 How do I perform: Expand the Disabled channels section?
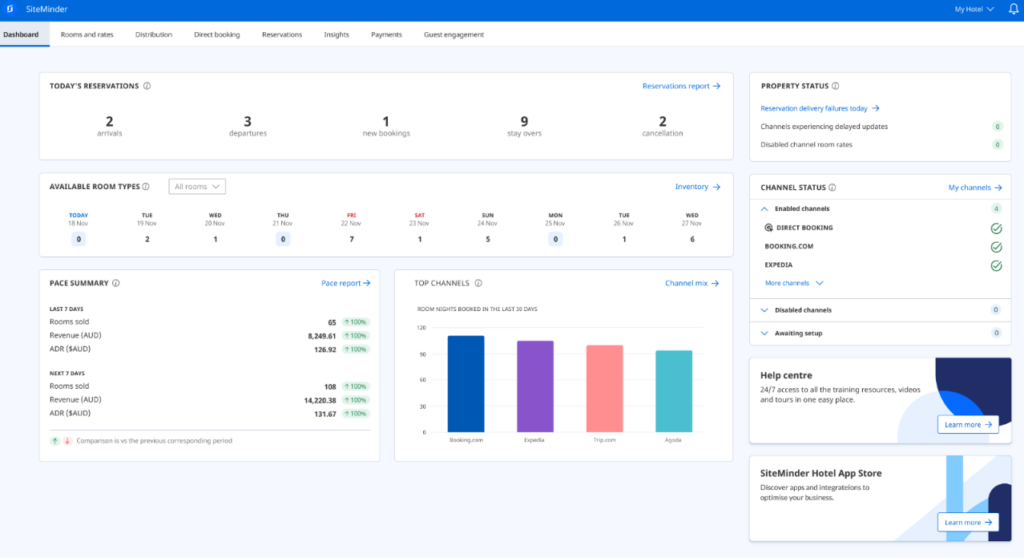pos(764,310)
